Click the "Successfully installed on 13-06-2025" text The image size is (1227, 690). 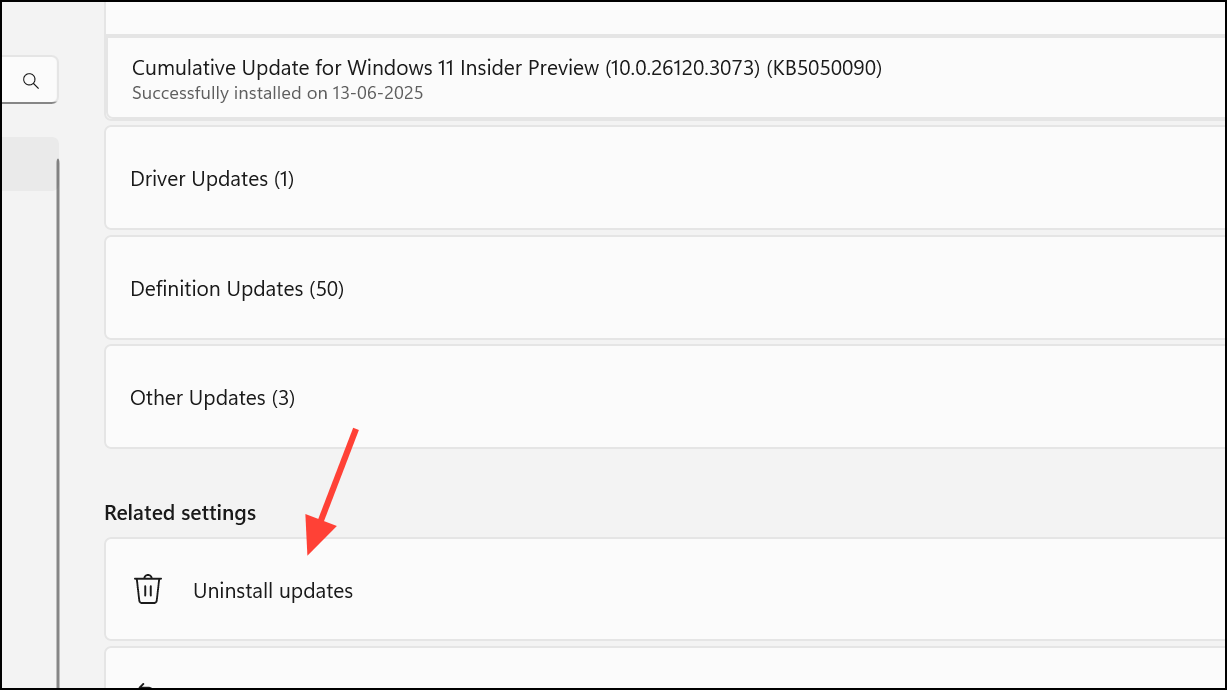point(278,93)
